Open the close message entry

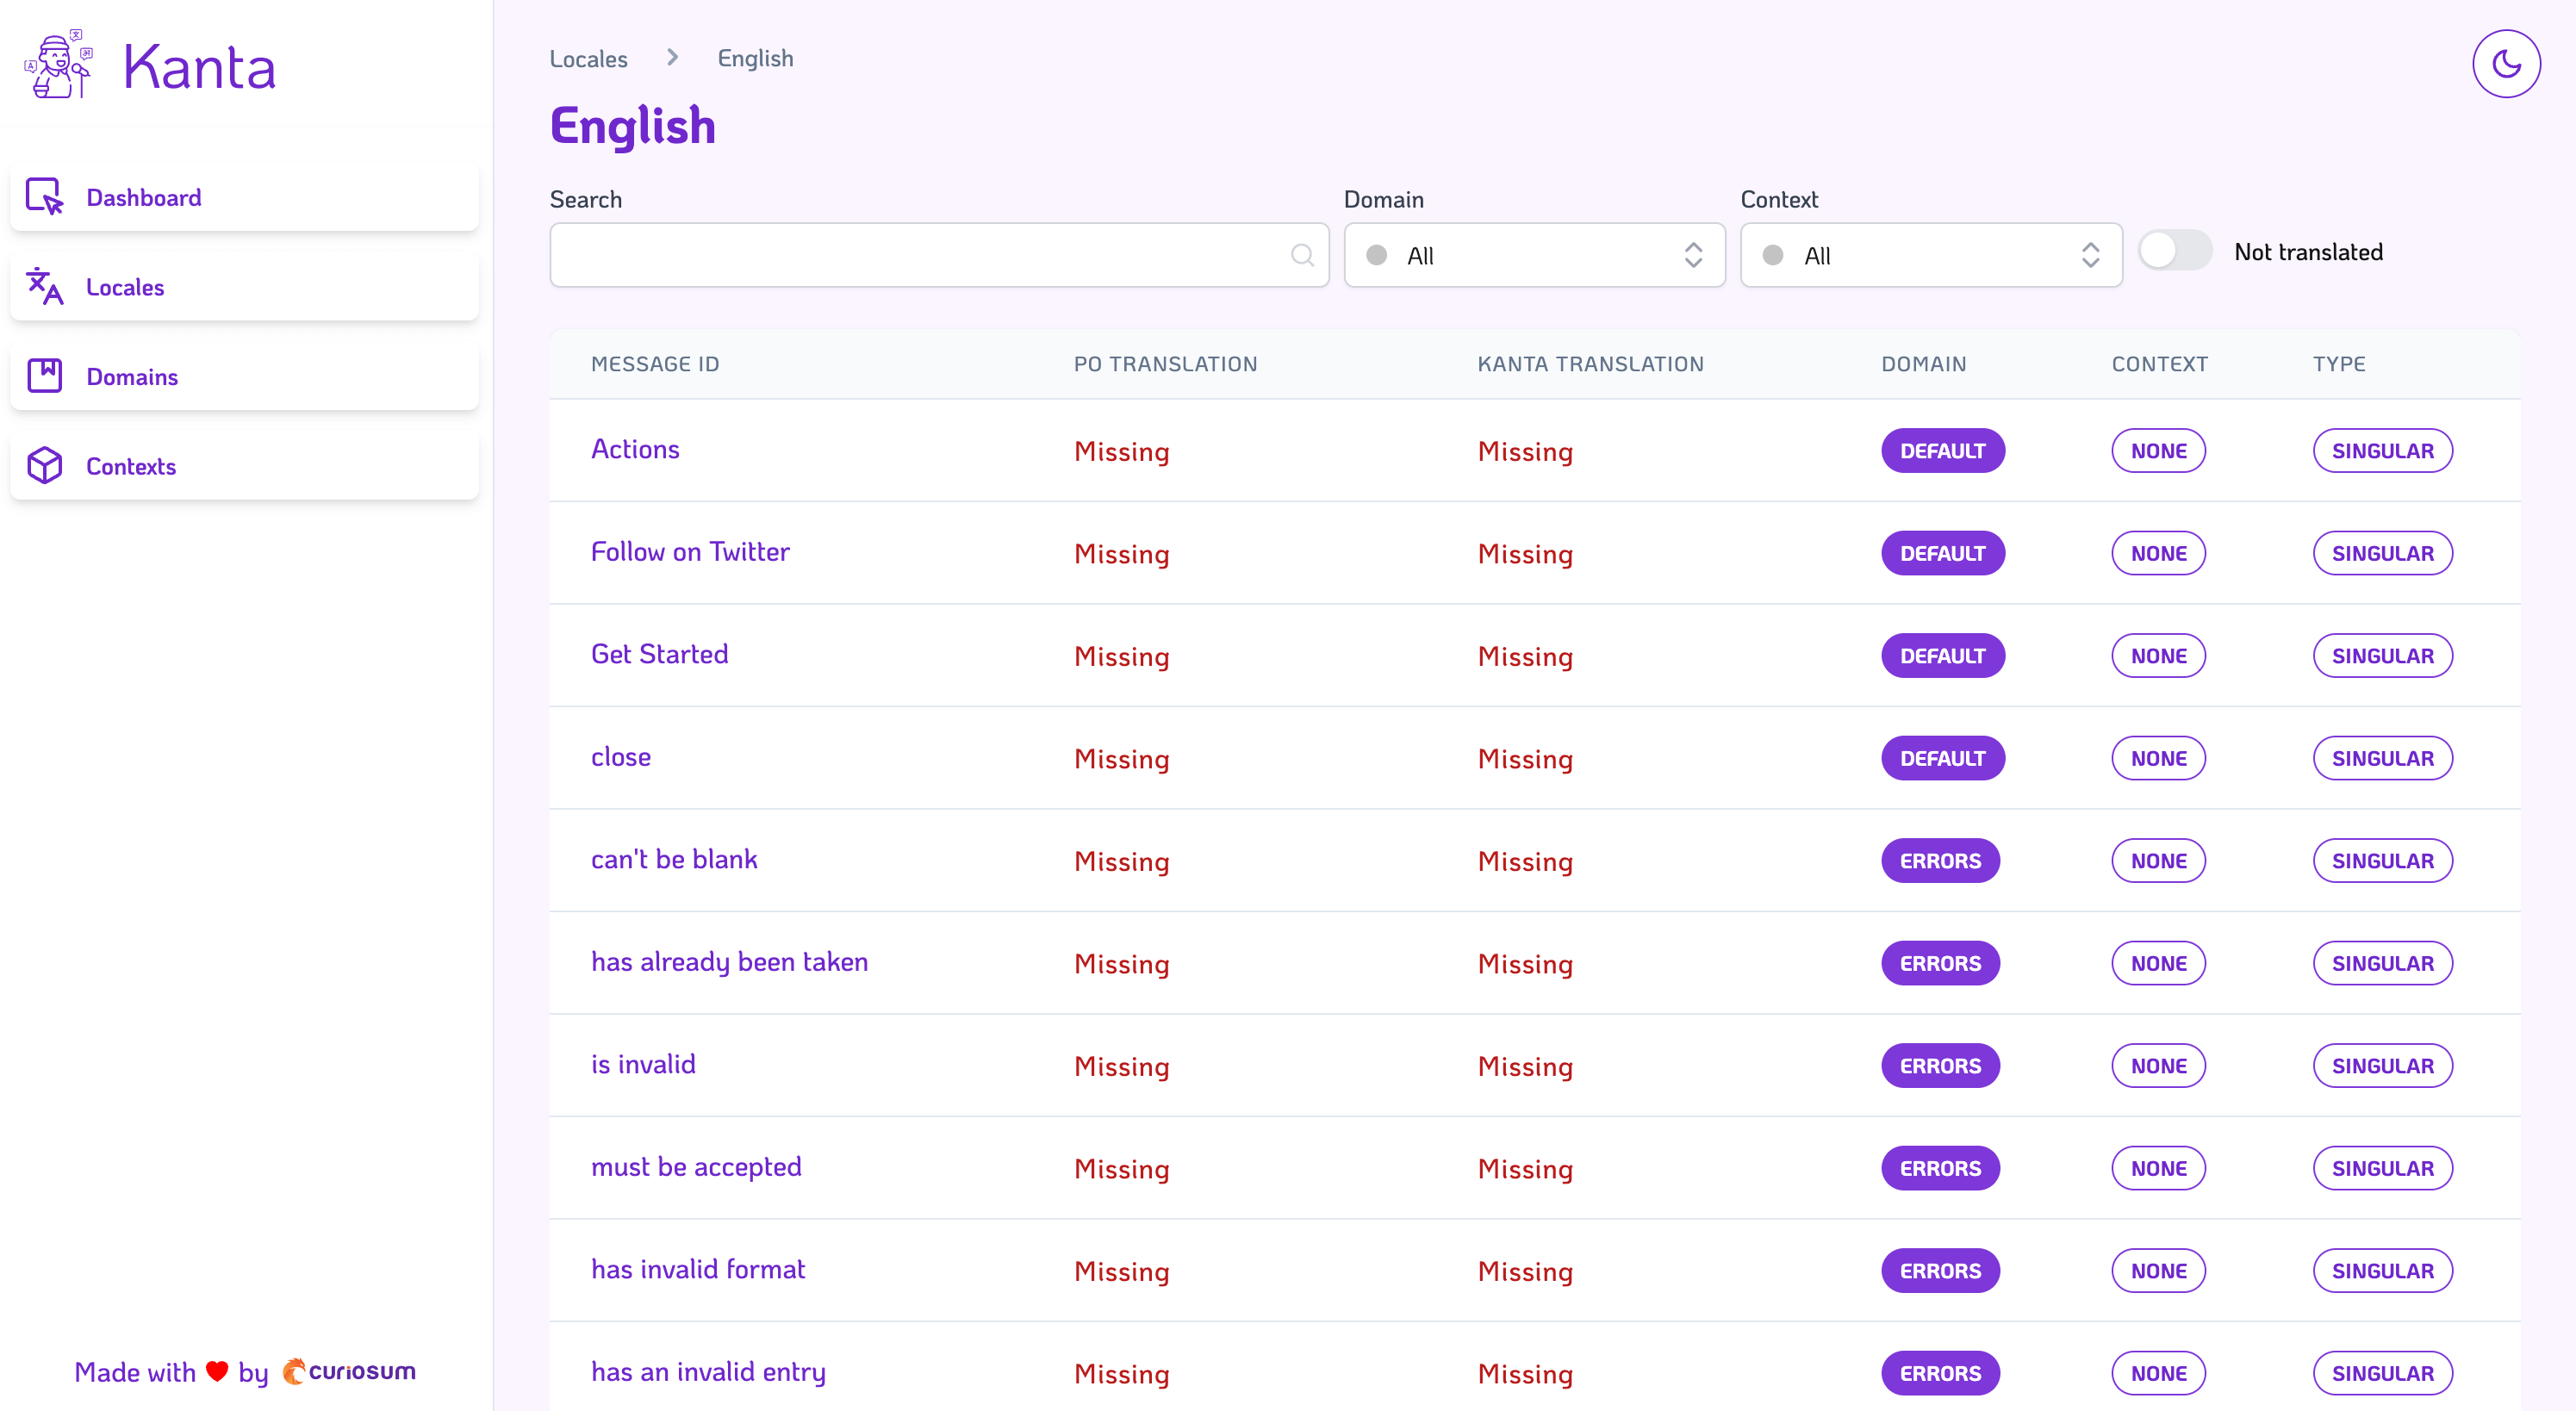click(621, 757)
